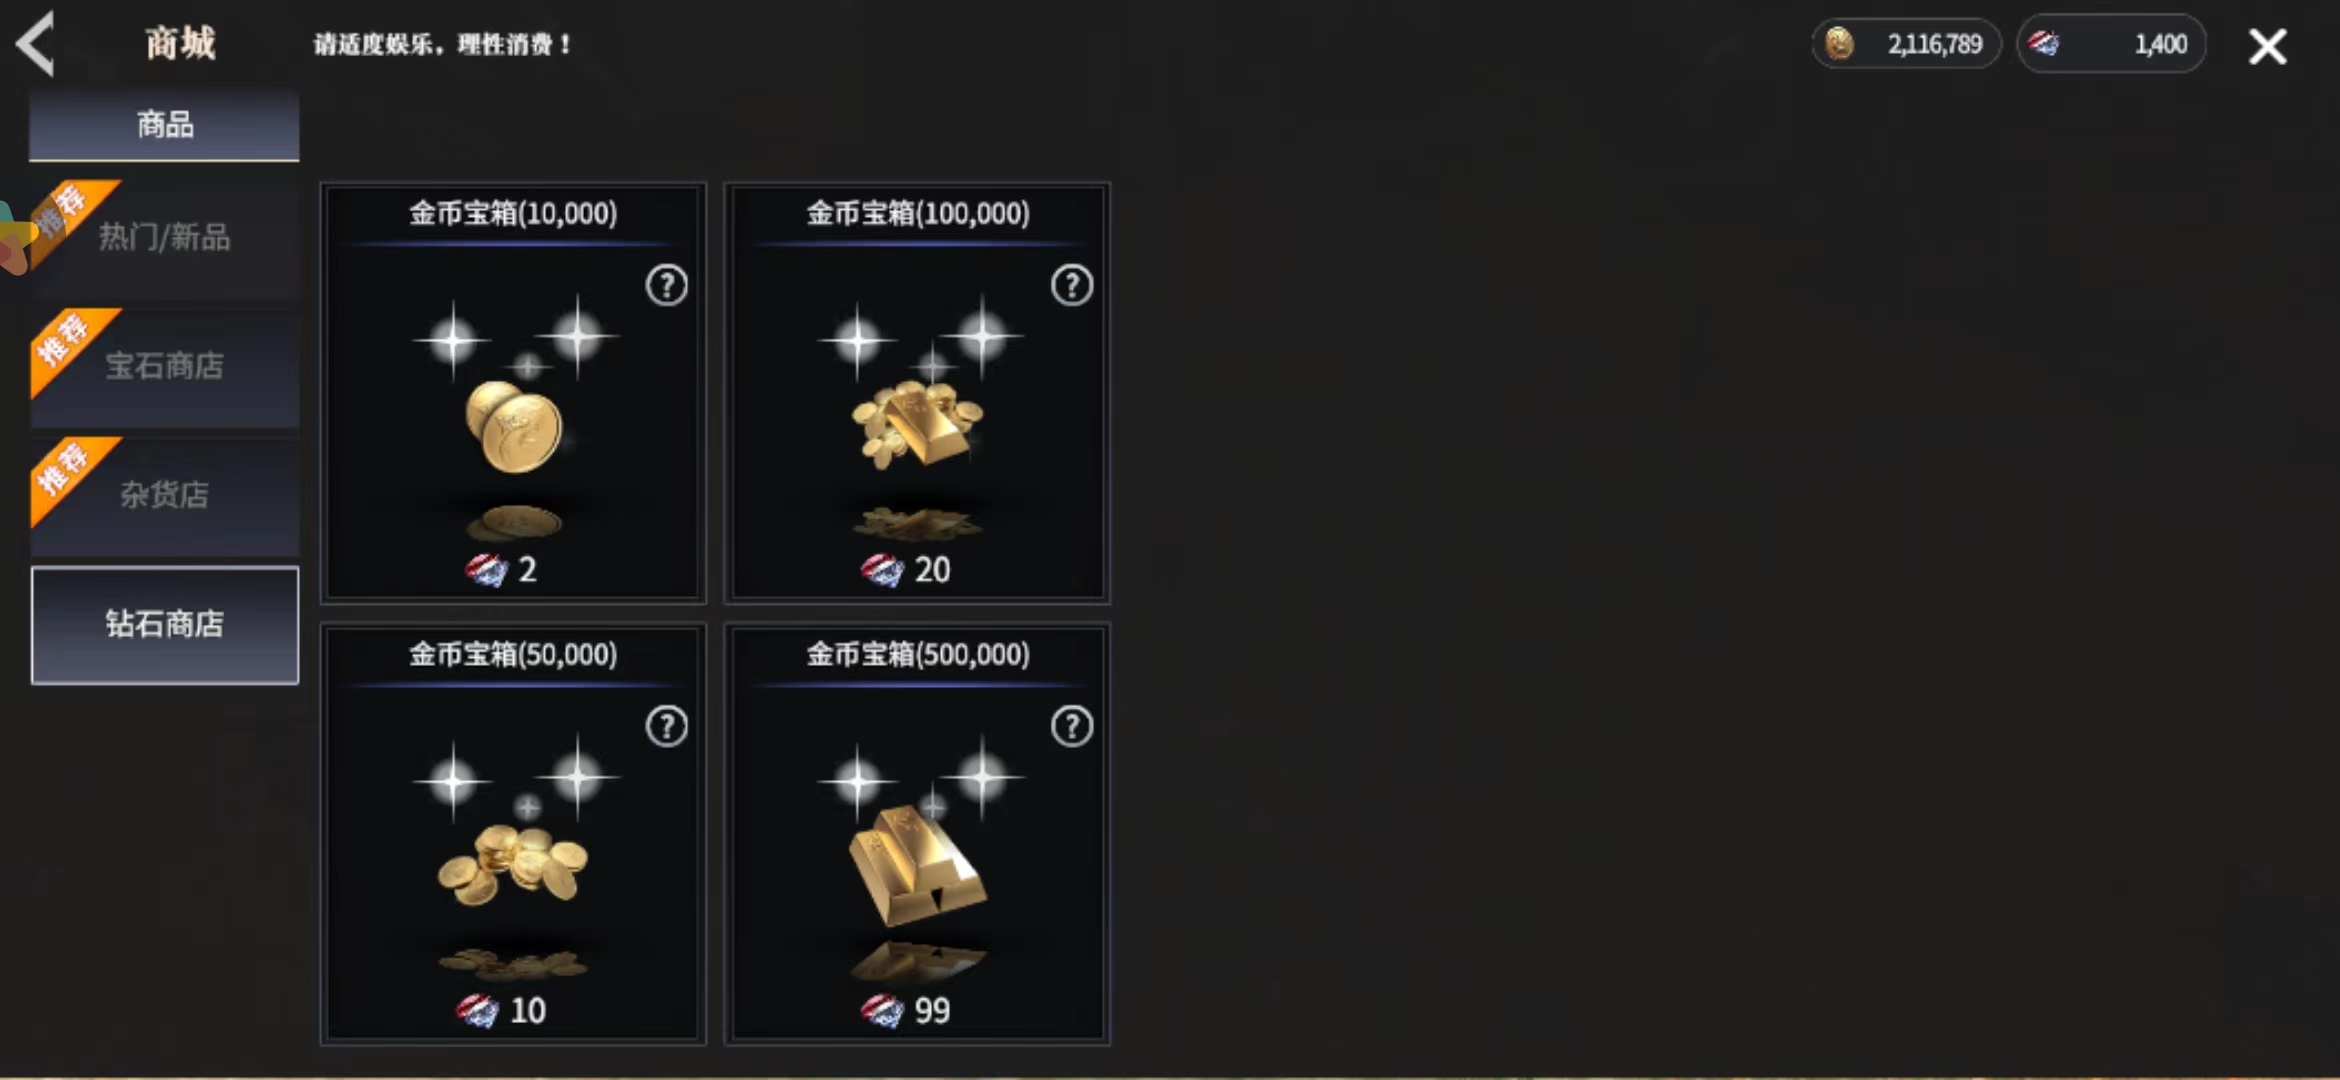2340x1080 pixels.
Task: Open the 杂货店 tab
Action: click(165, 494)
